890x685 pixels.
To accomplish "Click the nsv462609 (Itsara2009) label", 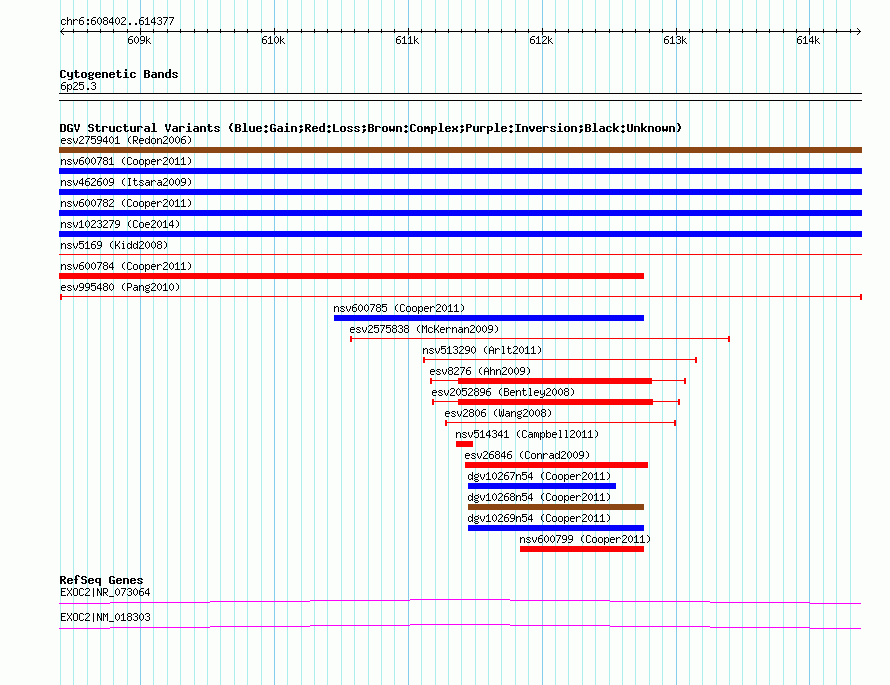I will 126,182.
